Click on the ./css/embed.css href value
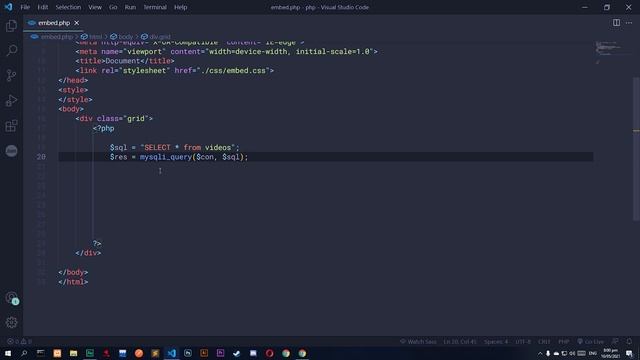 233,71
